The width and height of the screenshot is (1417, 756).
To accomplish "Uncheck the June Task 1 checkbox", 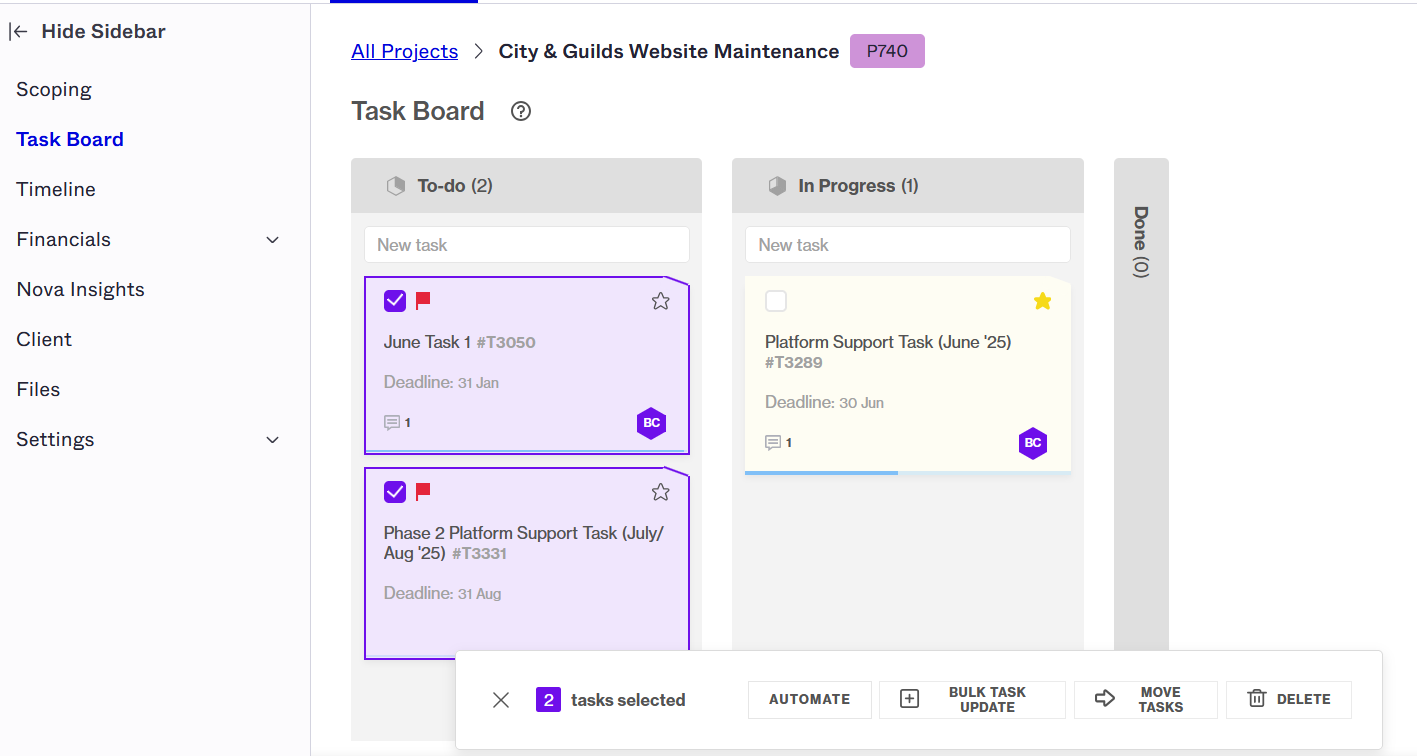I will (x=395, y=301).
